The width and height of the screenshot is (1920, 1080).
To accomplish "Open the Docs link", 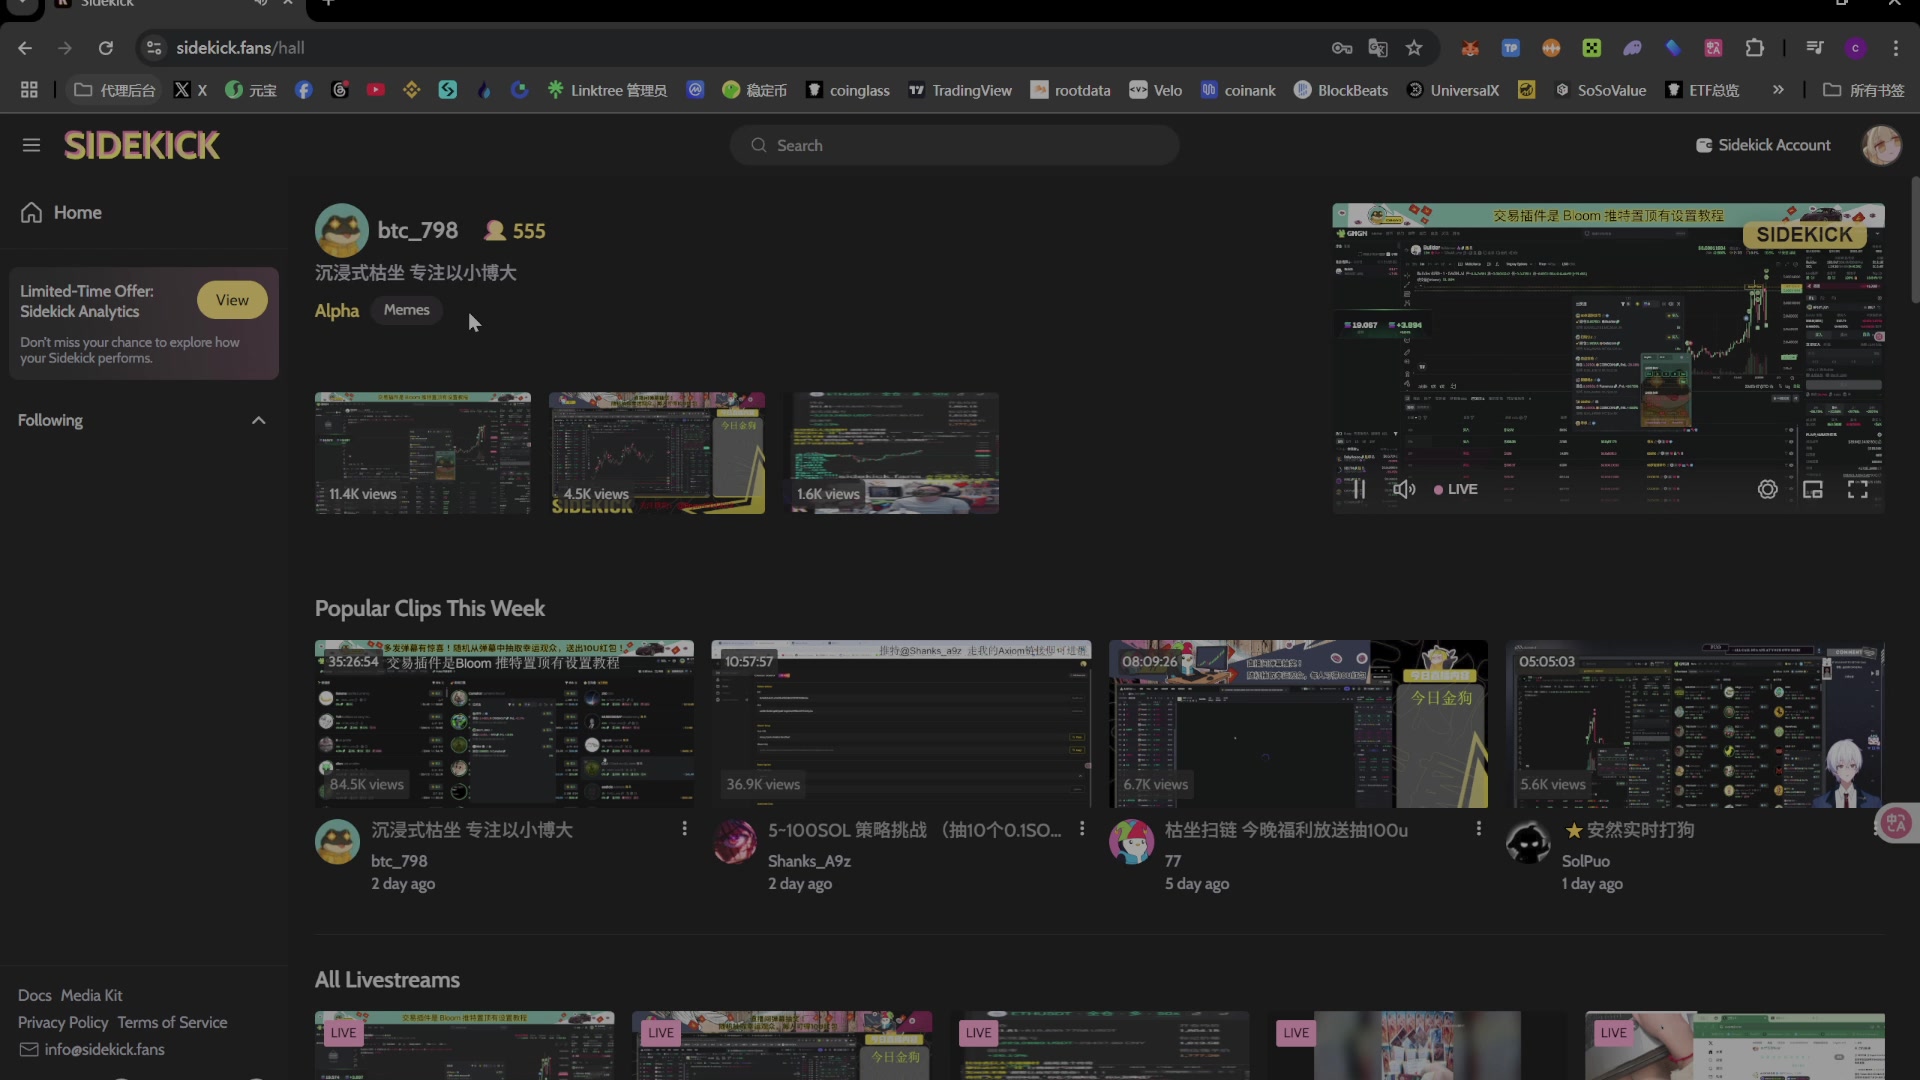I will pyautogui.click(x=34, y=995).
